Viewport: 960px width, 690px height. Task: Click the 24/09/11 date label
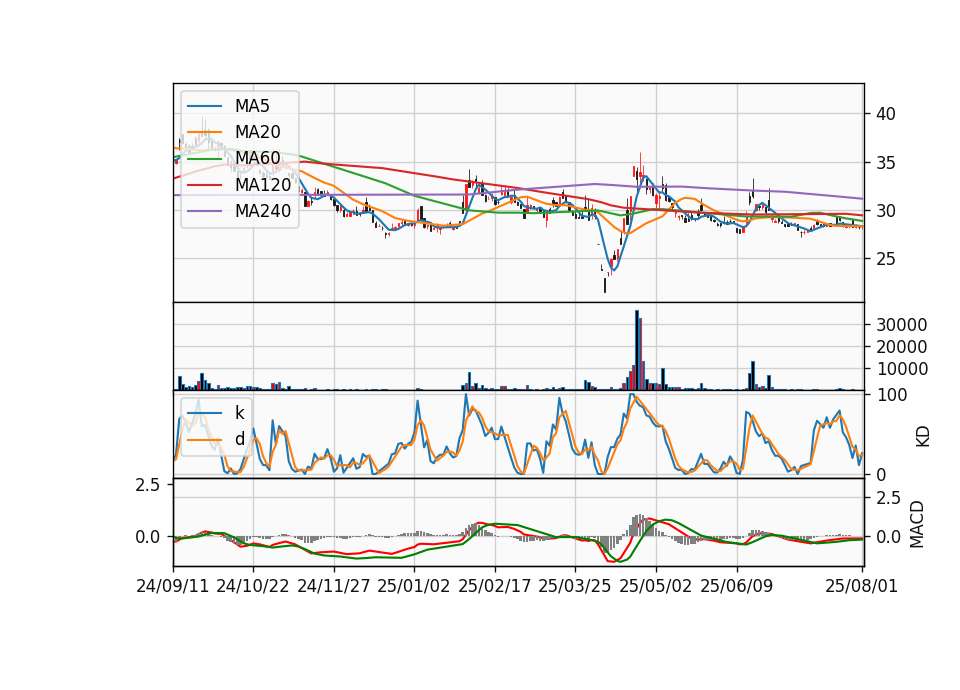(173, 586)
